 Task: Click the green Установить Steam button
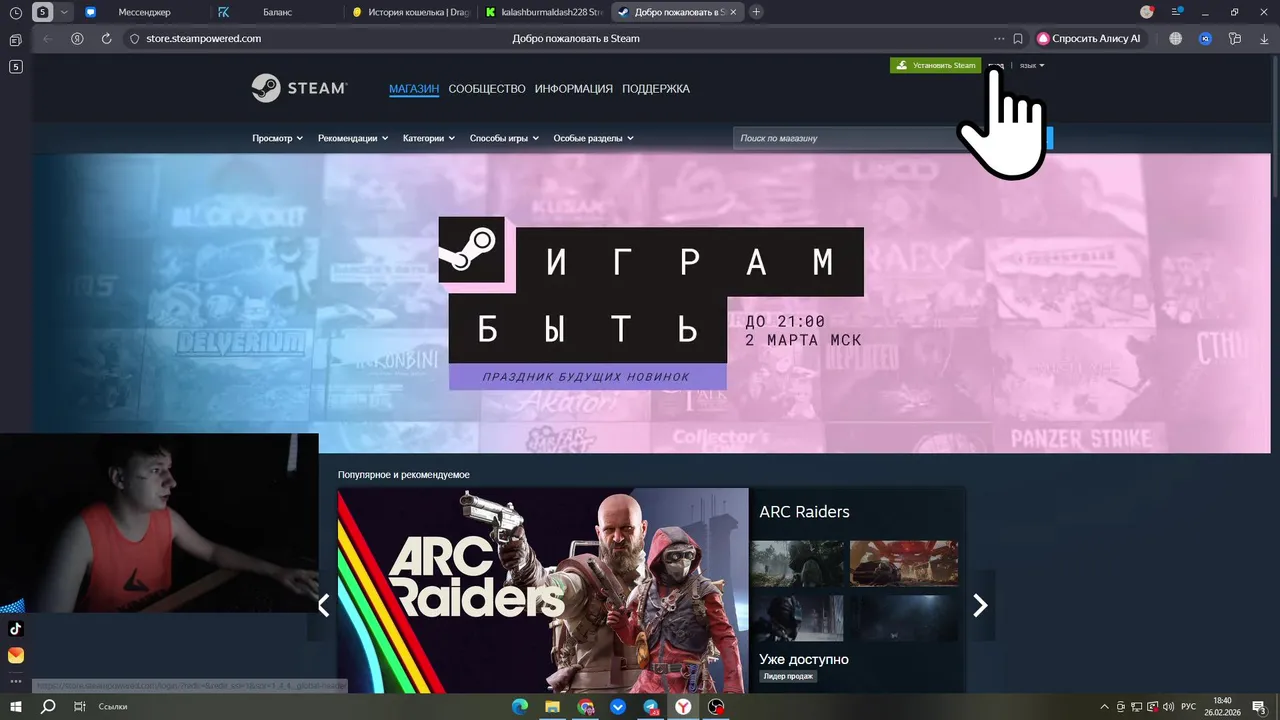936,65
